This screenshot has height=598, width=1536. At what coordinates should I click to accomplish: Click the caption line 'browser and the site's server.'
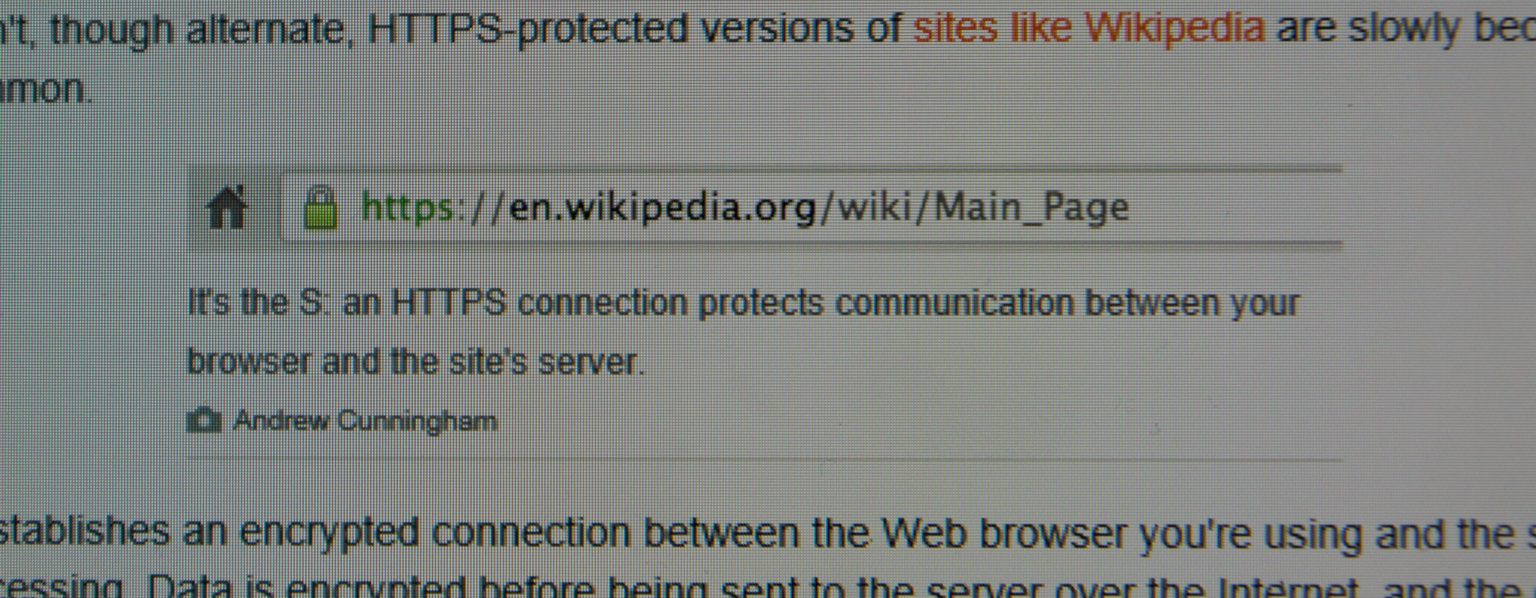(416, 361)
